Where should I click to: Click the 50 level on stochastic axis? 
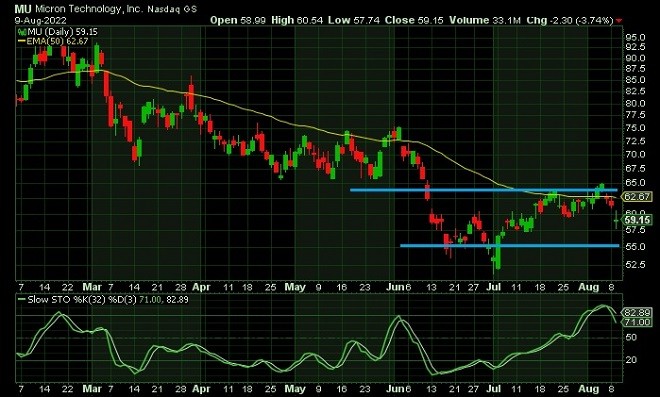click(x=631, y=337)
